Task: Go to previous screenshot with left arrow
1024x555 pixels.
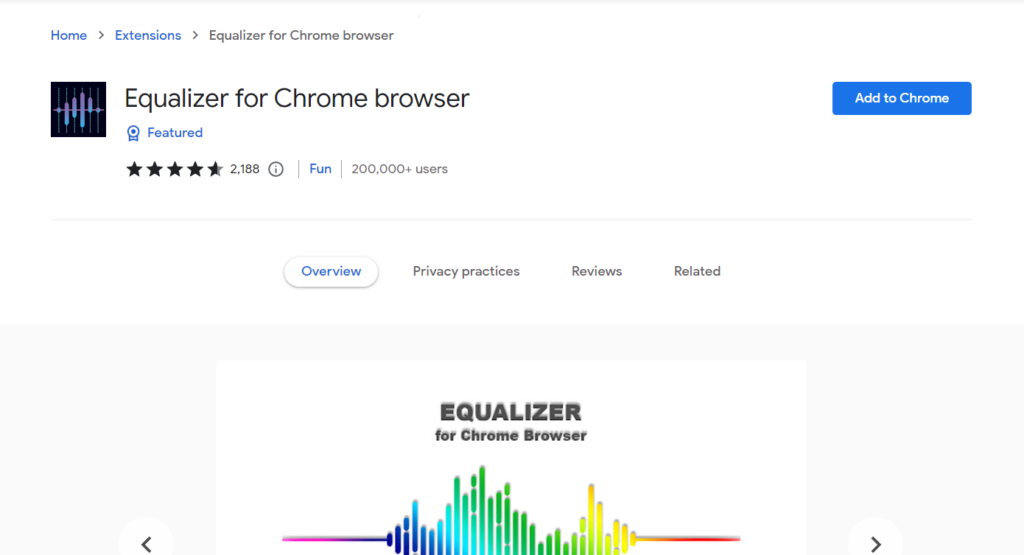Action: [x=146, y=544]
